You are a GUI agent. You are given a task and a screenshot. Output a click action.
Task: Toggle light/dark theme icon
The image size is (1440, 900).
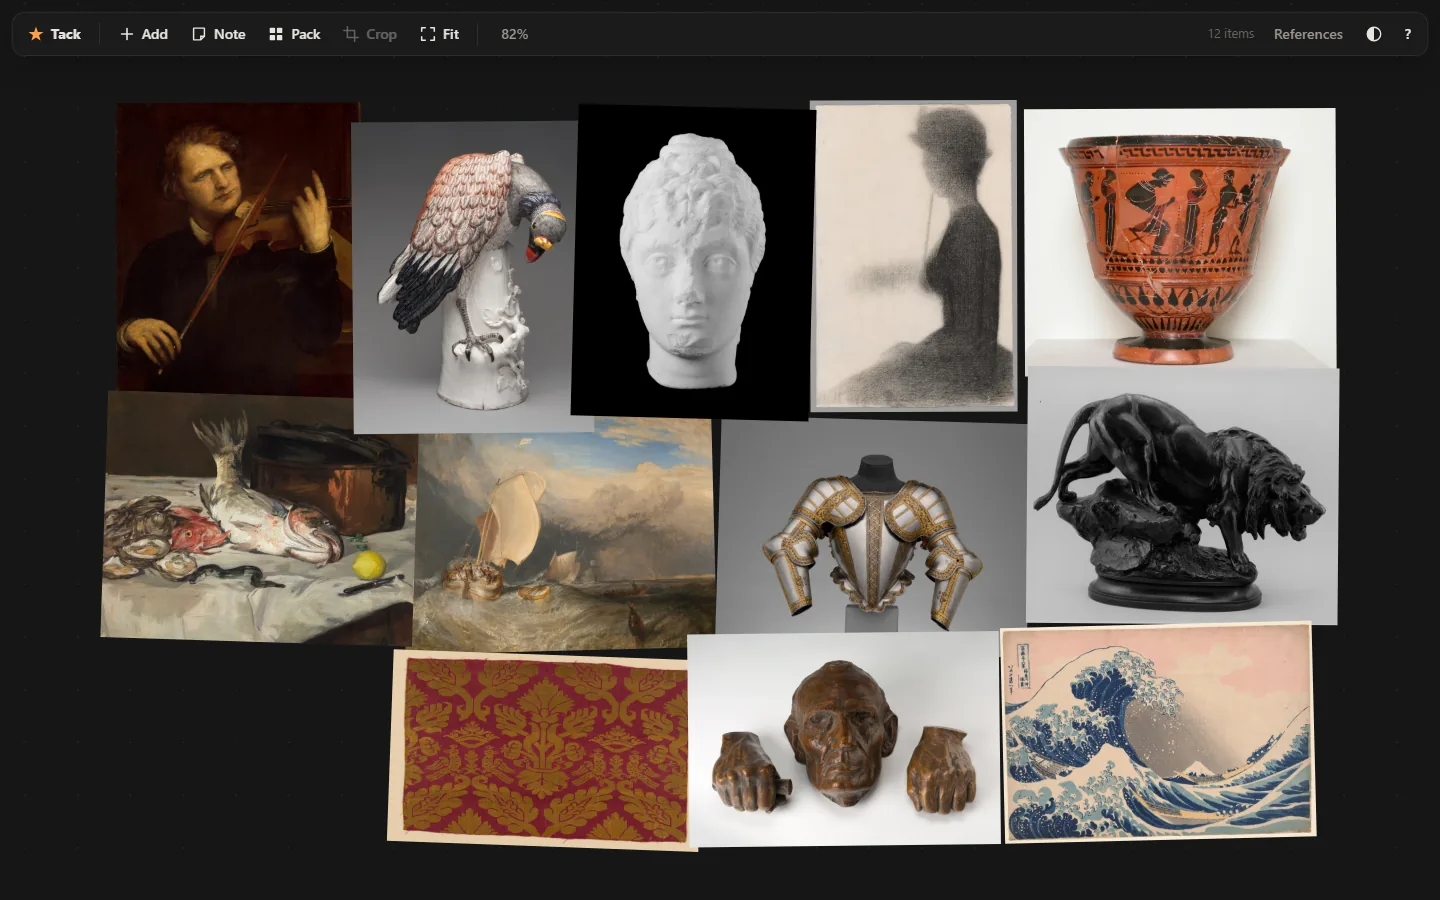tap(1374, 34)
